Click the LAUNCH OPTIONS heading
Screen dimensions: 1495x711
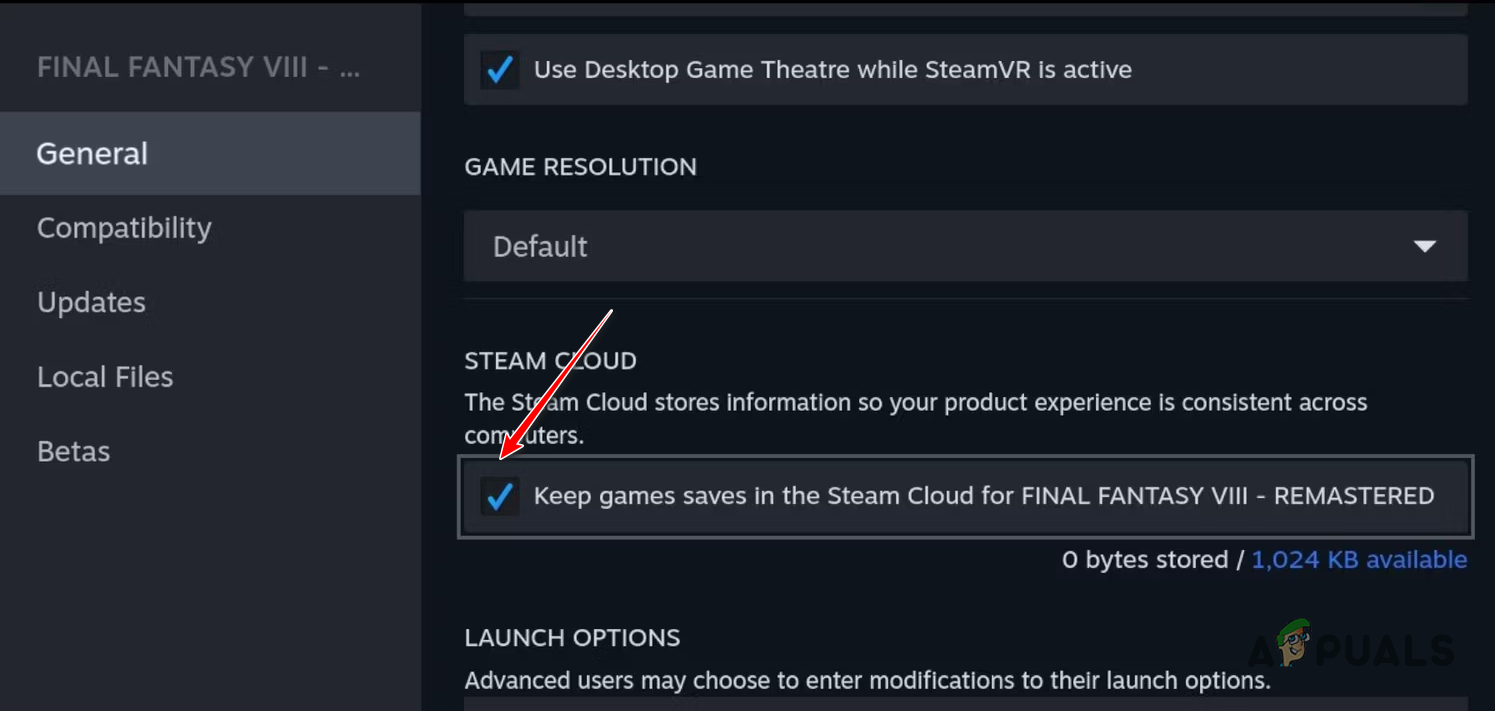pos(572,637)
